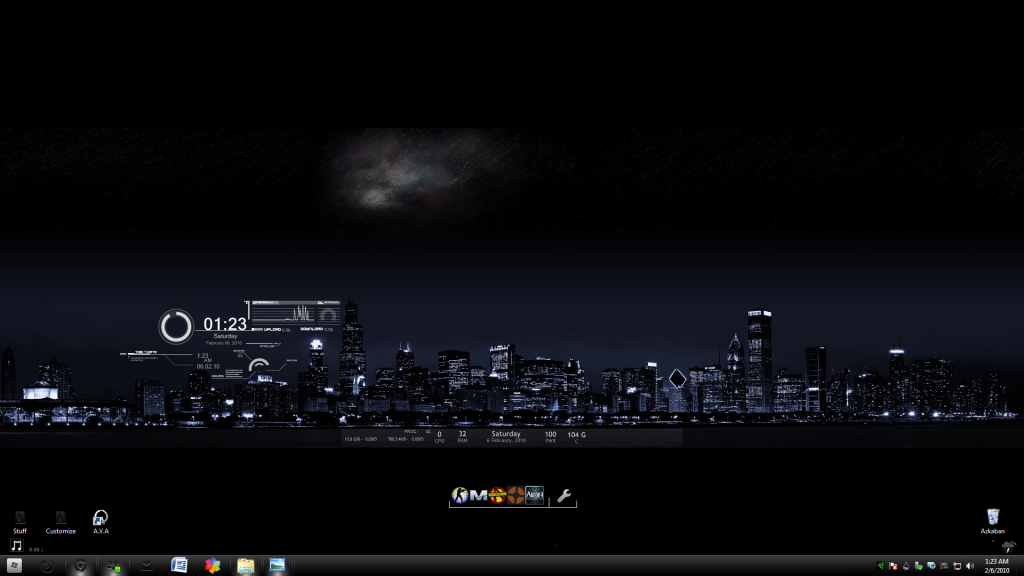
Task: Open Action Center flag tray icon
Action: coord(893,566)
